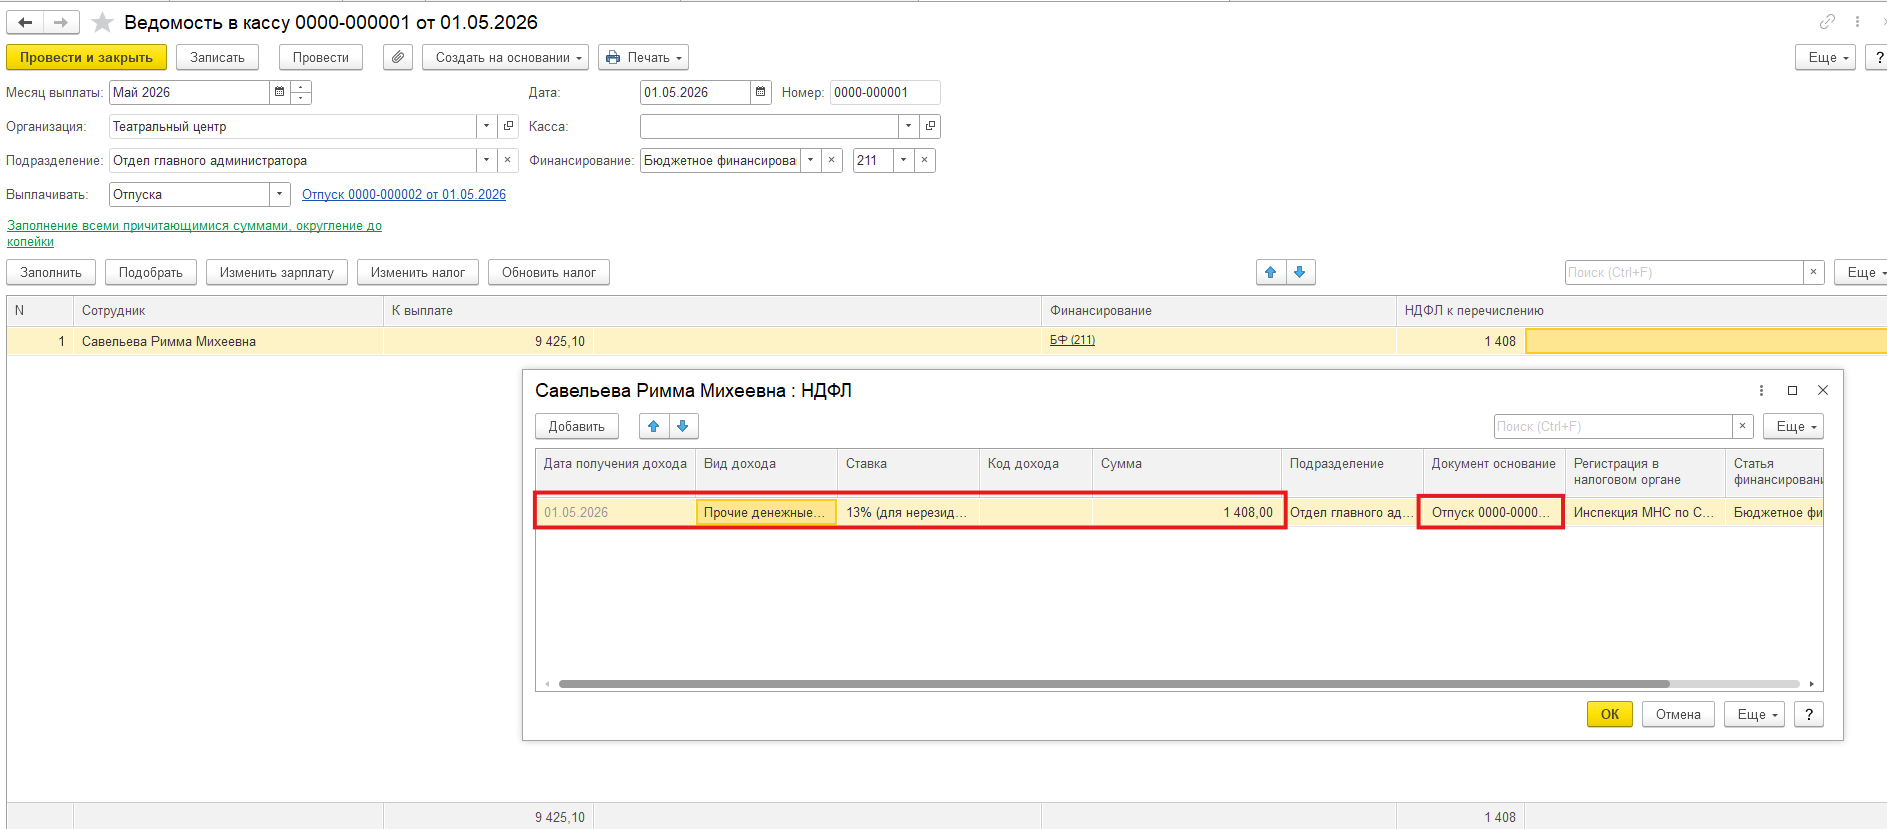This screenshot has width=1887, height=829.
Task: Move row up in НДФЛ dialog
Action: click(654, 426)
